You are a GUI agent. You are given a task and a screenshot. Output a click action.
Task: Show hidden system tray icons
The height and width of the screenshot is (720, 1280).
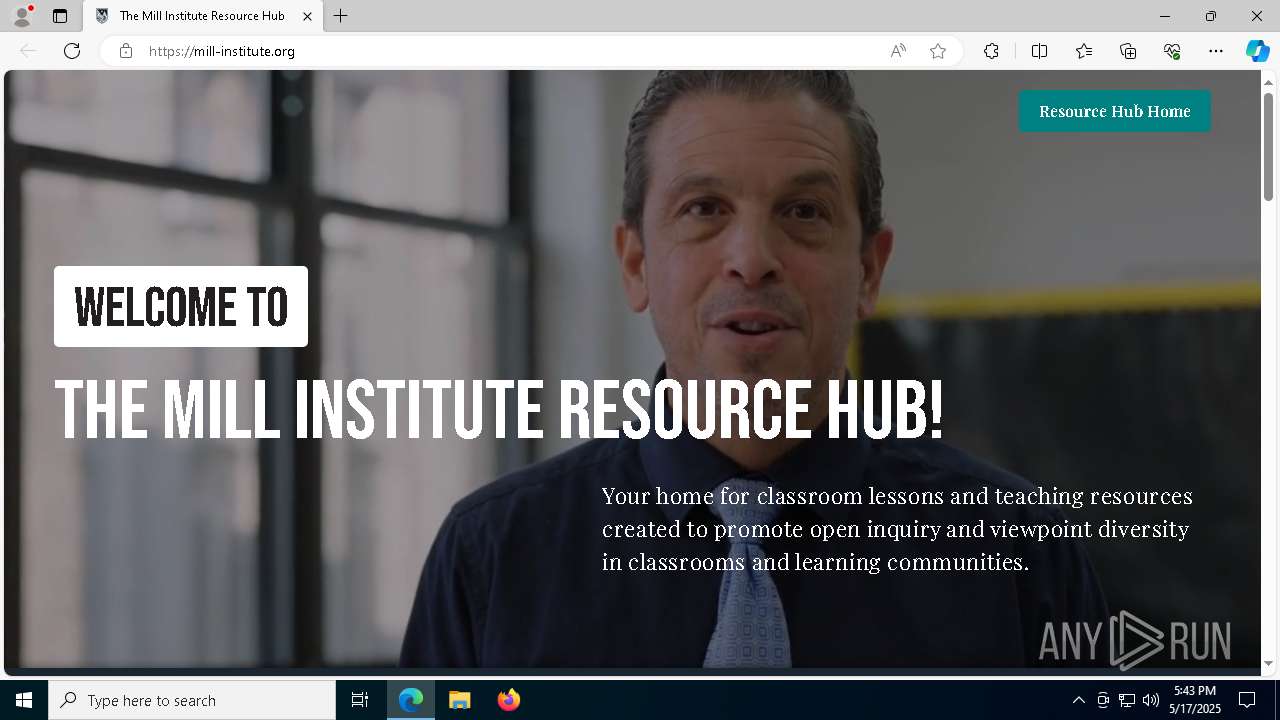[x=1079, y=700]
